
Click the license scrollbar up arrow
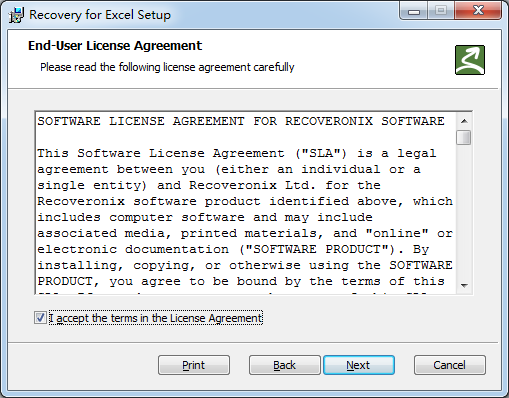tap(464, 121)
